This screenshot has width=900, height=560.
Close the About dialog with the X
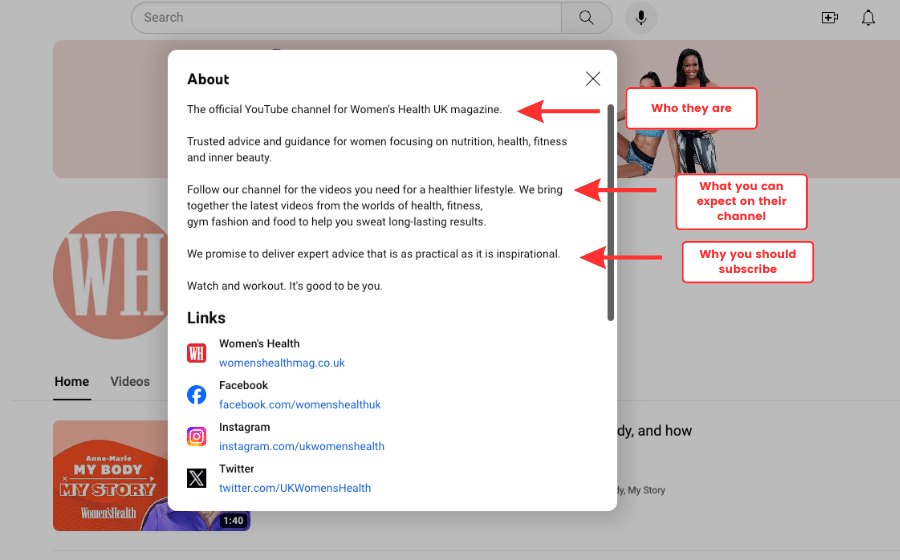point(593,79)
